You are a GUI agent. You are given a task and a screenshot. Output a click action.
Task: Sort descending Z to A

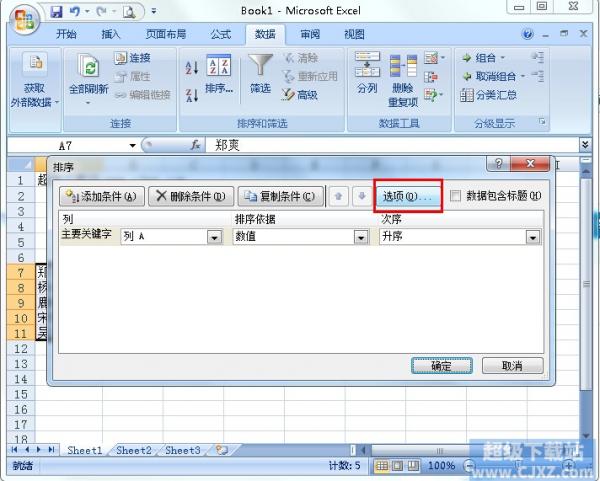click(x=192, y=95)
